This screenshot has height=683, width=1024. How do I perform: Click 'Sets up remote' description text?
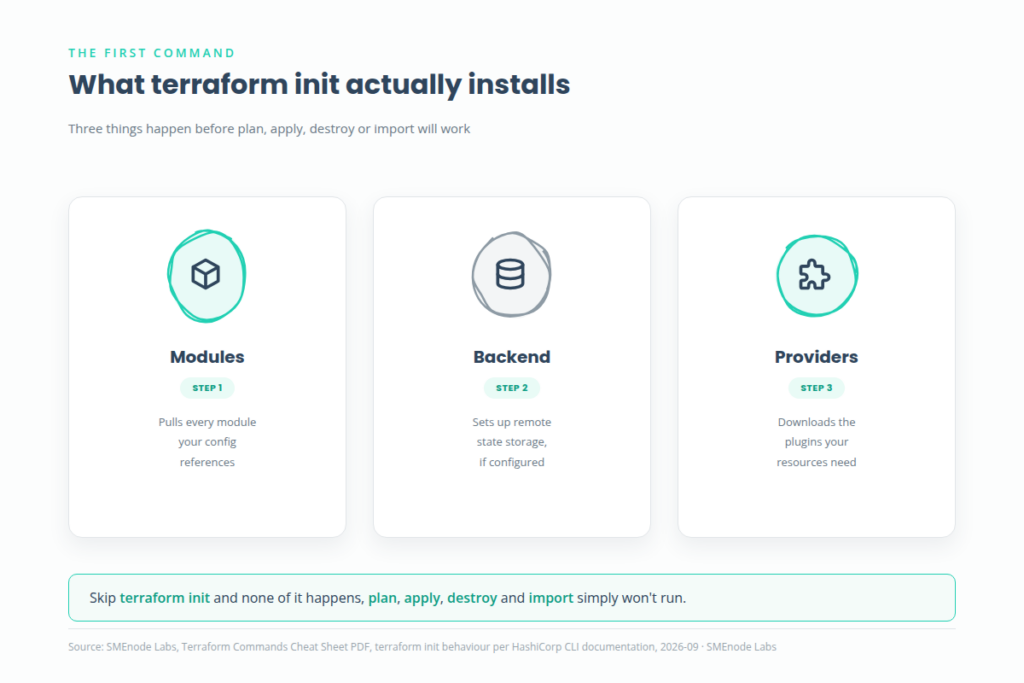tap(512, 422)
